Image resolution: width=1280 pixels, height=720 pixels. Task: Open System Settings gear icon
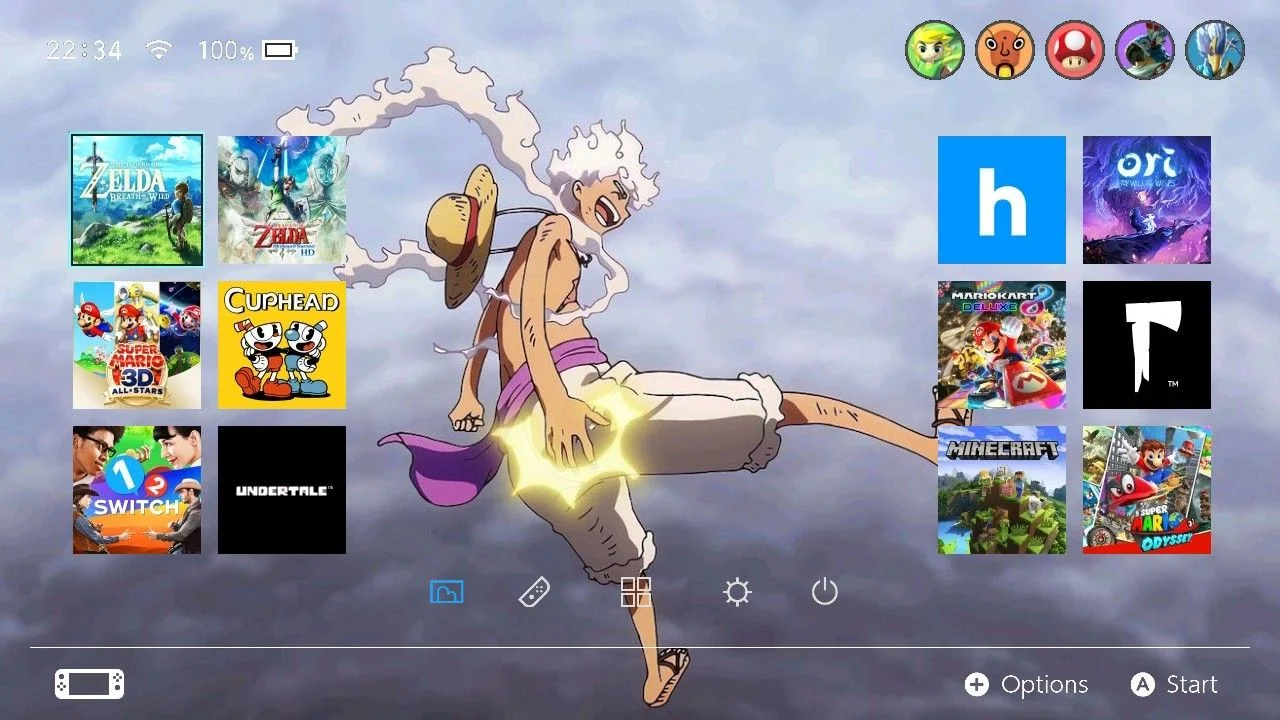point(737,593)
